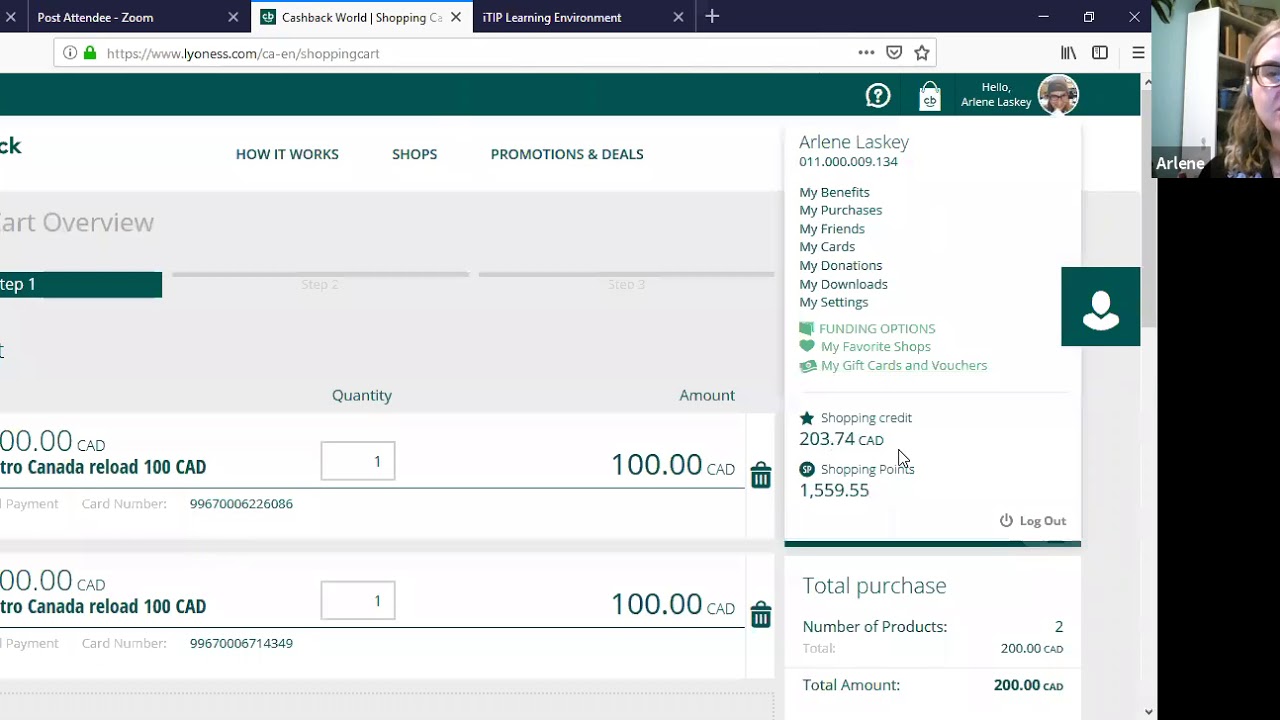Open a new browser tab
This screenshot has height=720, width=1280.
tap(712, 17)
